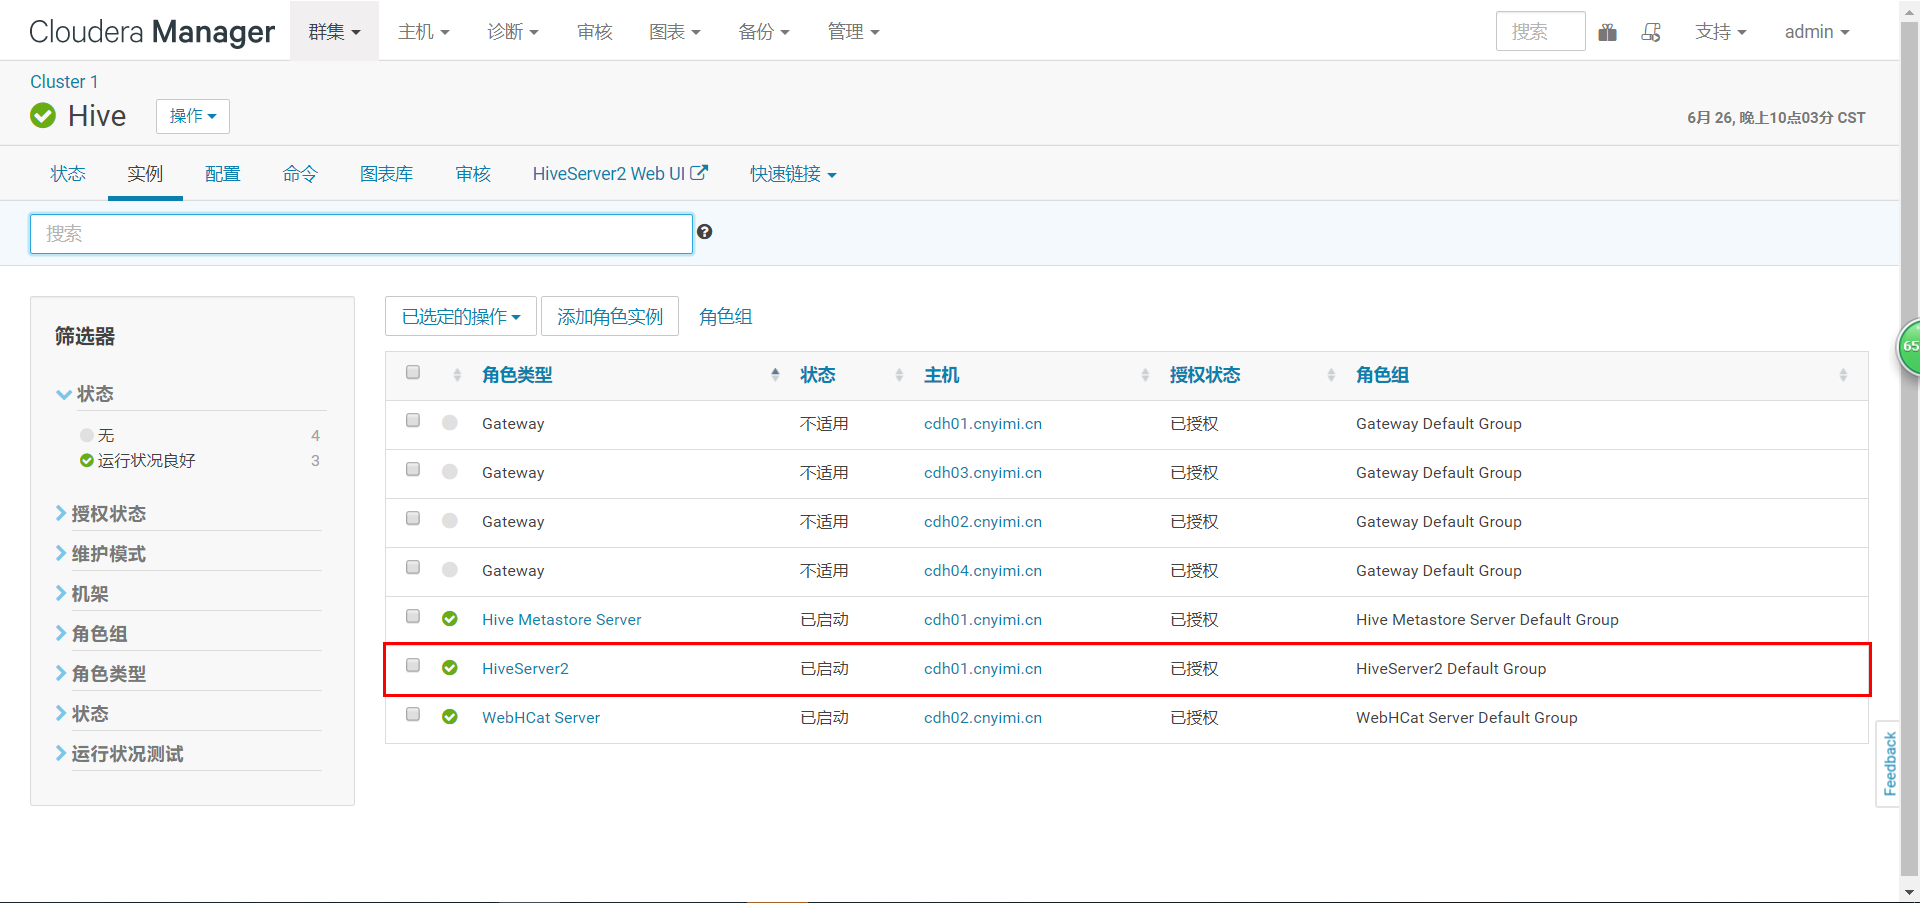Click started status icon of Hive Metastore Server
Image resolution: width=1920 pixels, height=903 pixels.
pos(450,618)
